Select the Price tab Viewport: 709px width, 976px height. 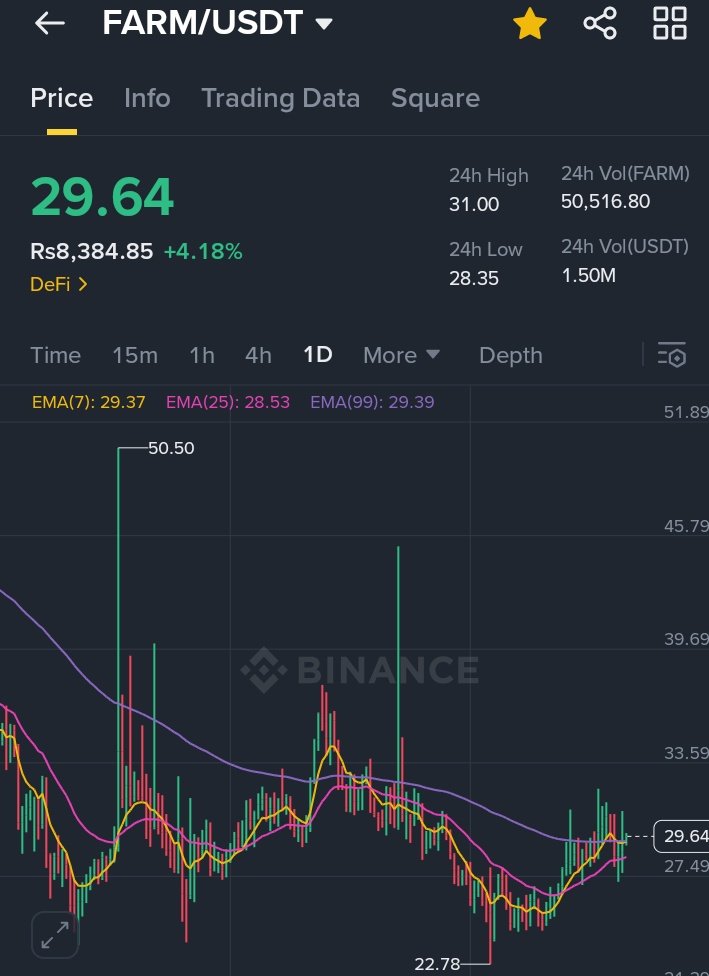62,98
